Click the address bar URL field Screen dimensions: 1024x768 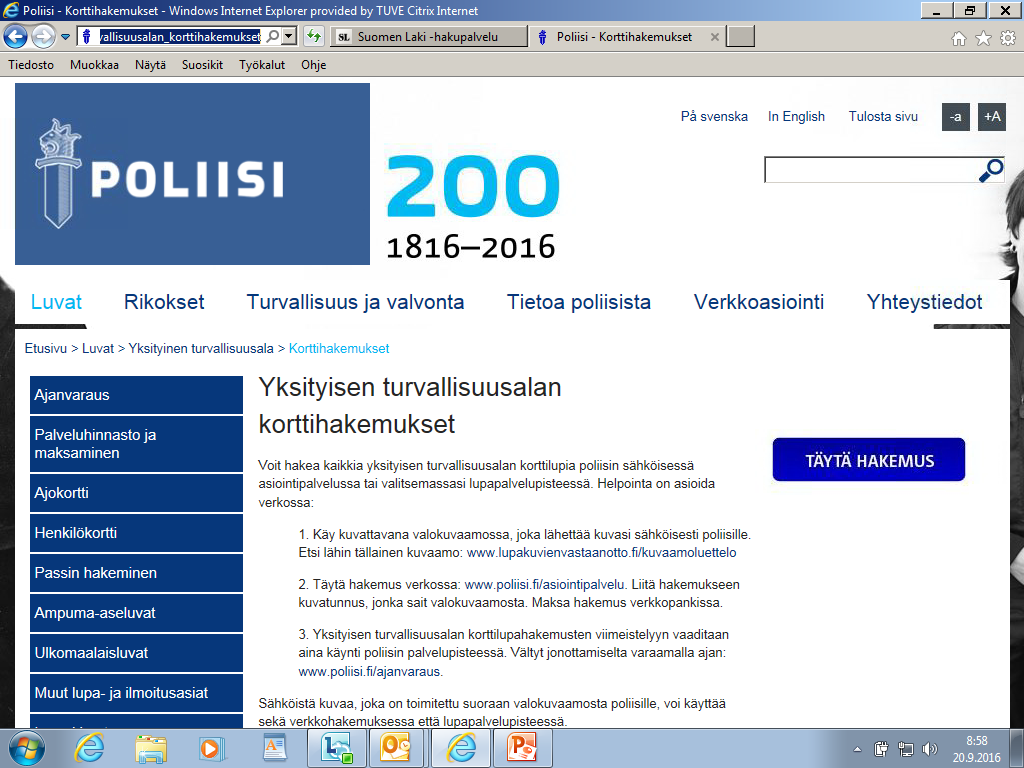tap(180, 37)
